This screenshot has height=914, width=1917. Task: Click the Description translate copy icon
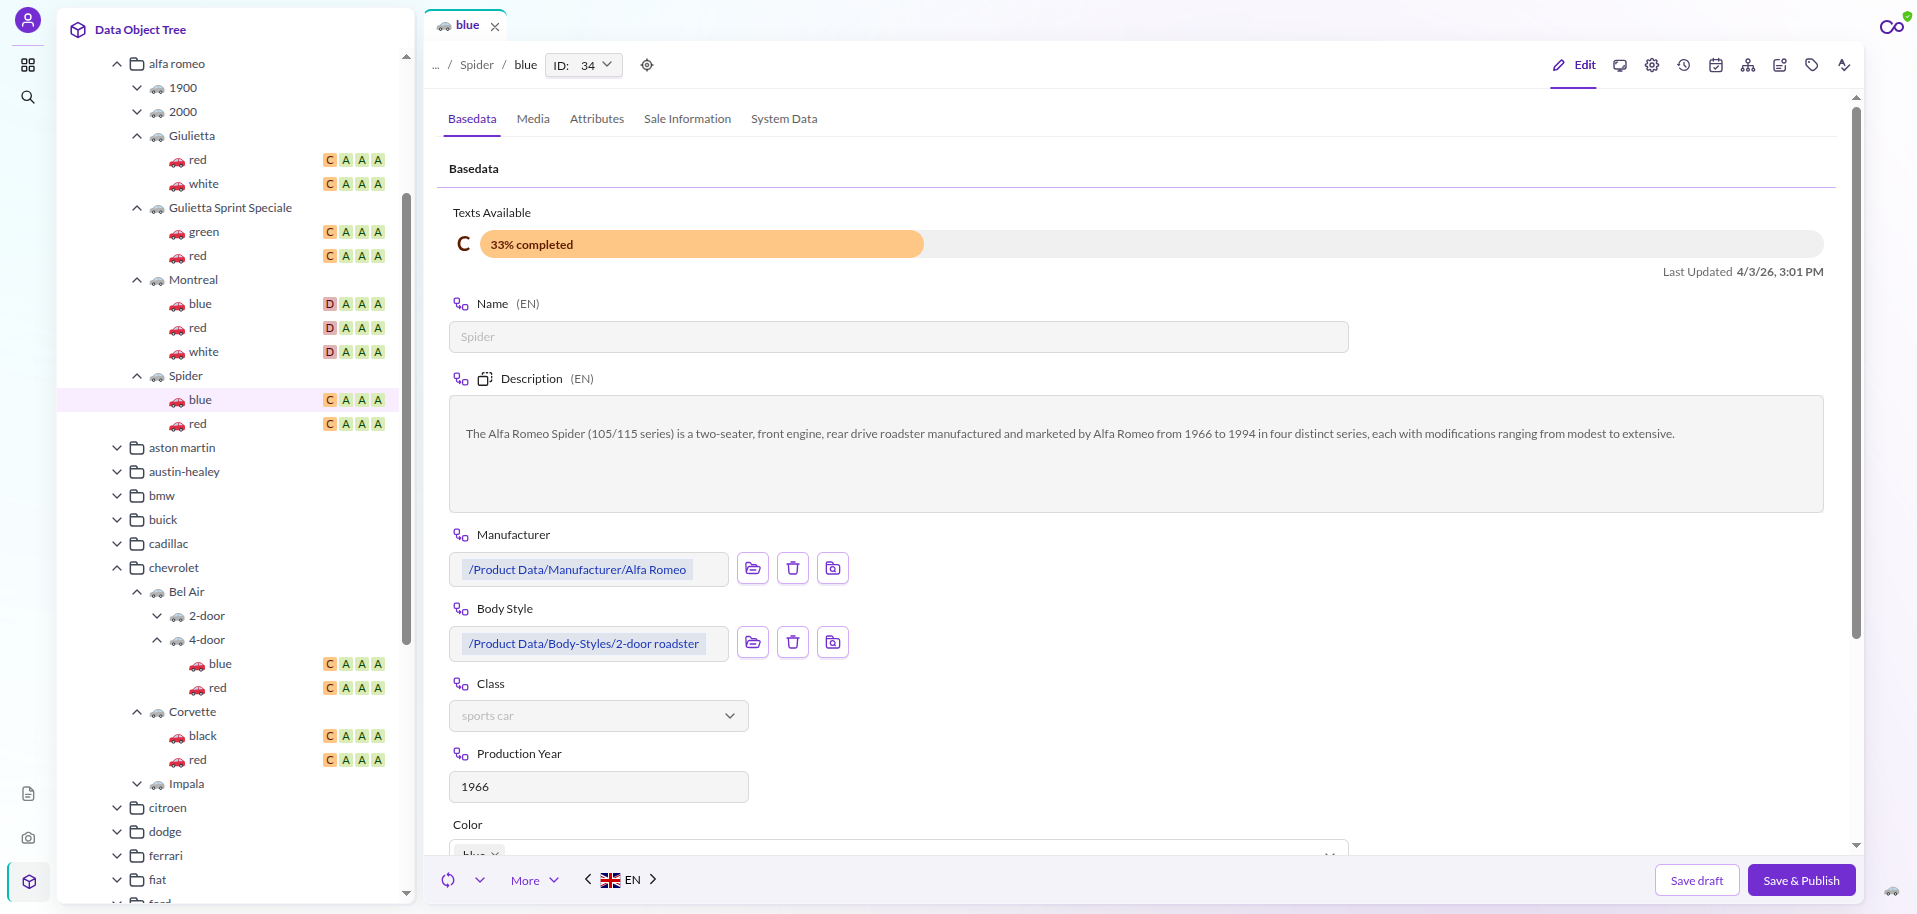point(485,379)
